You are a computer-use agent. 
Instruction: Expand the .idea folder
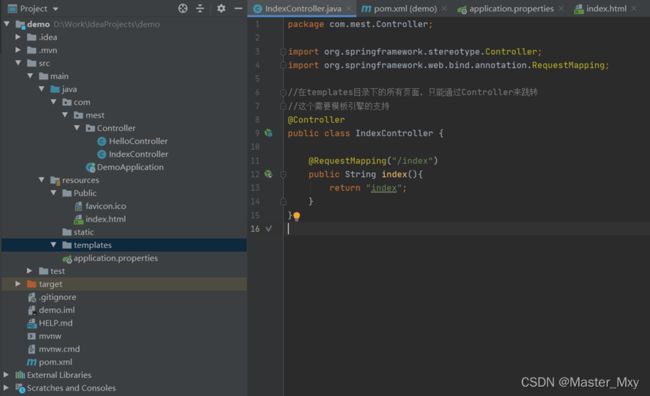[18, 37]
